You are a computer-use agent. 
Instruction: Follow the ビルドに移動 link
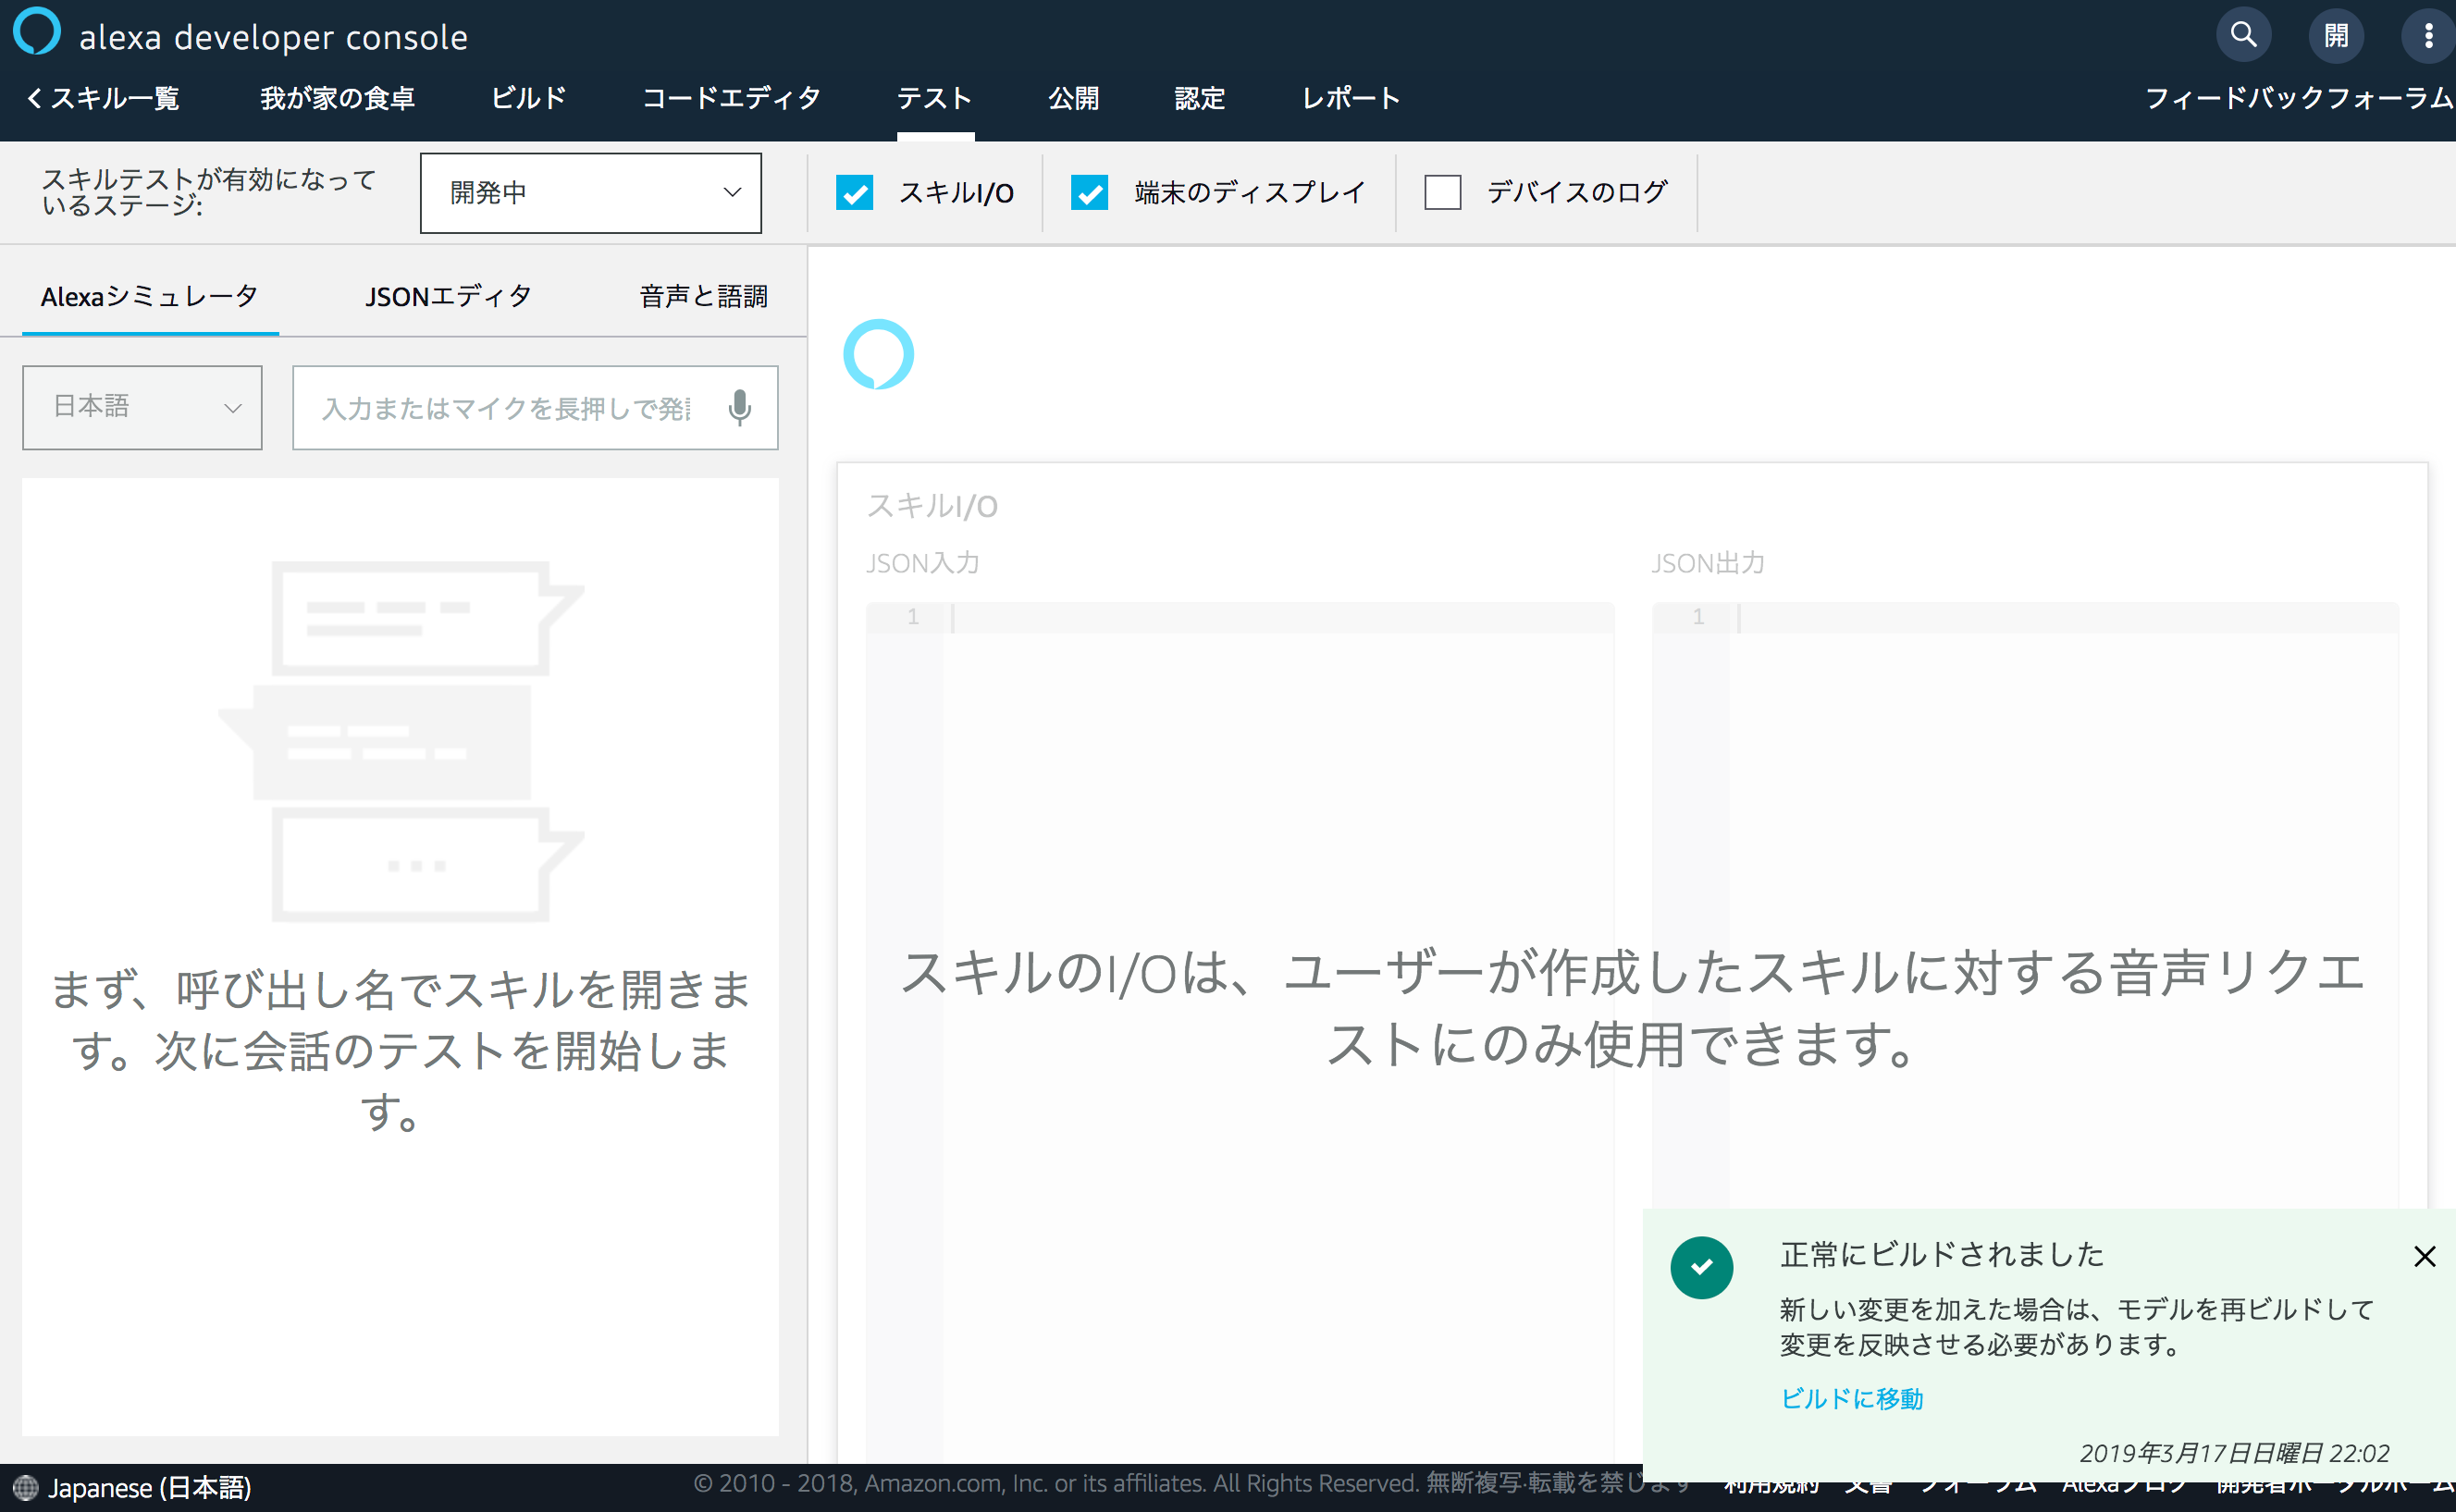pyautogui.click(x=1851, y=1398)
